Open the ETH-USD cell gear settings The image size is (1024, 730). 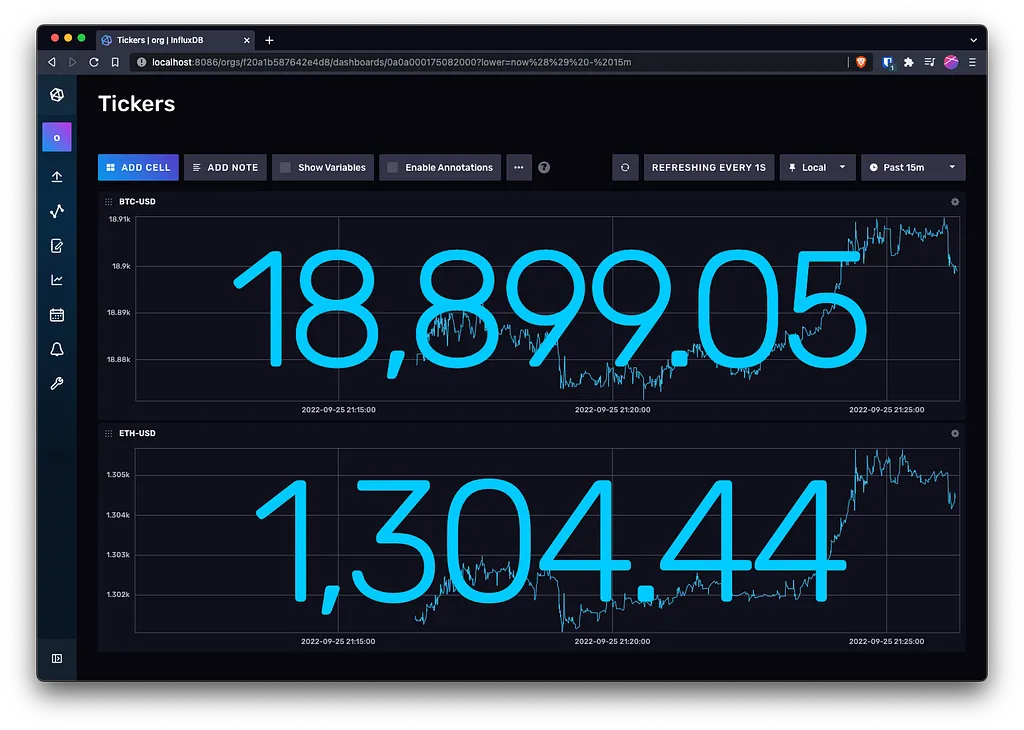point(955,434)
